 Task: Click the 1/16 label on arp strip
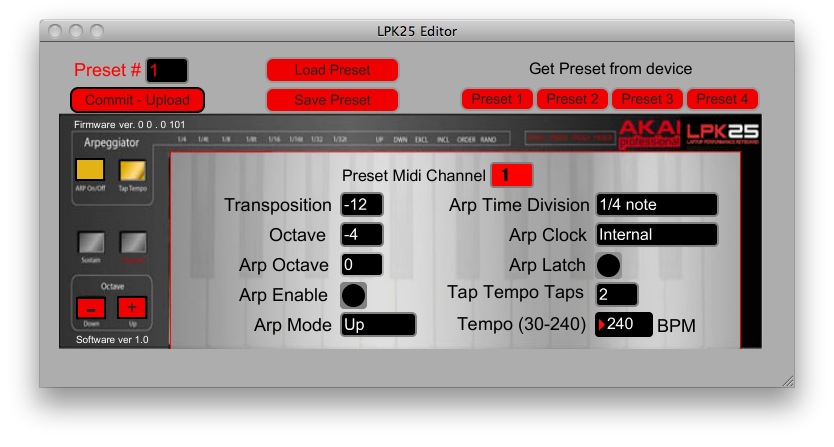(274, 139)
